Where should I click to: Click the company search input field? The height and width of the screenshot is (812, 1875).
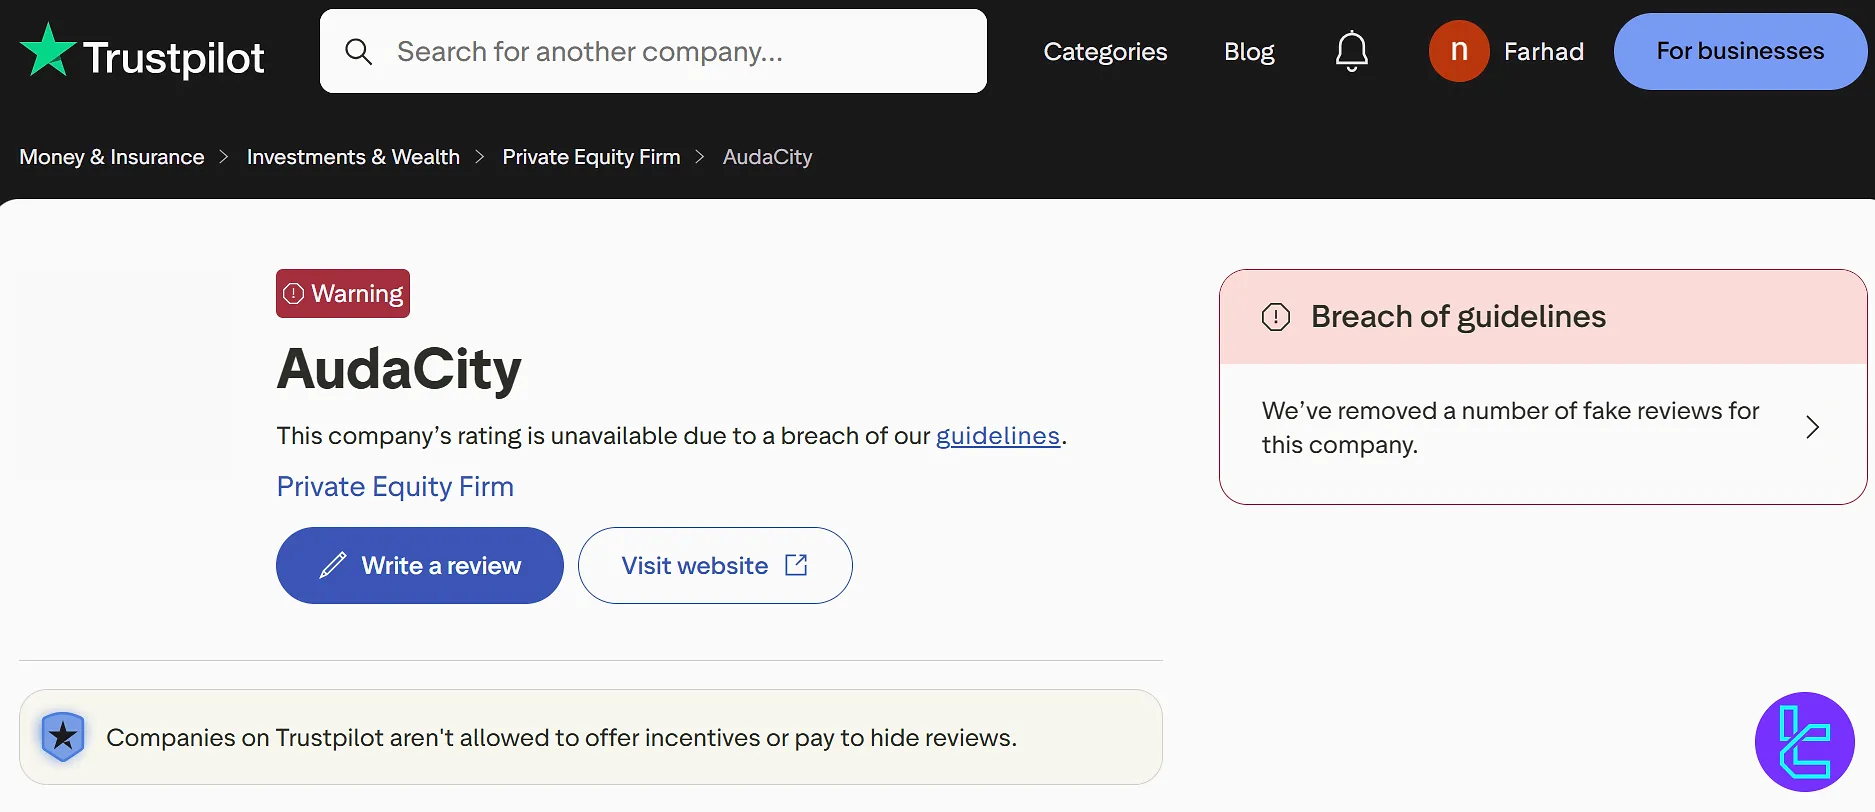[653, 51]
